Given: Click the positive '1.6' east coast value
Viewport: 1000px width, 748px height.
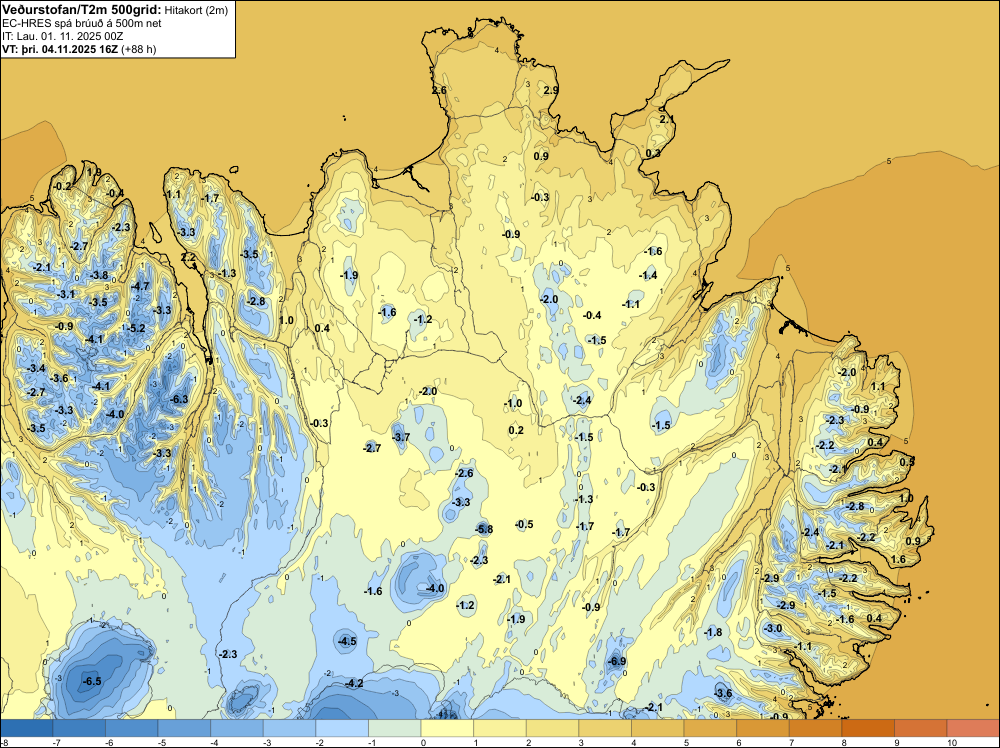Looking at the screenshot, I should point(898,559).
